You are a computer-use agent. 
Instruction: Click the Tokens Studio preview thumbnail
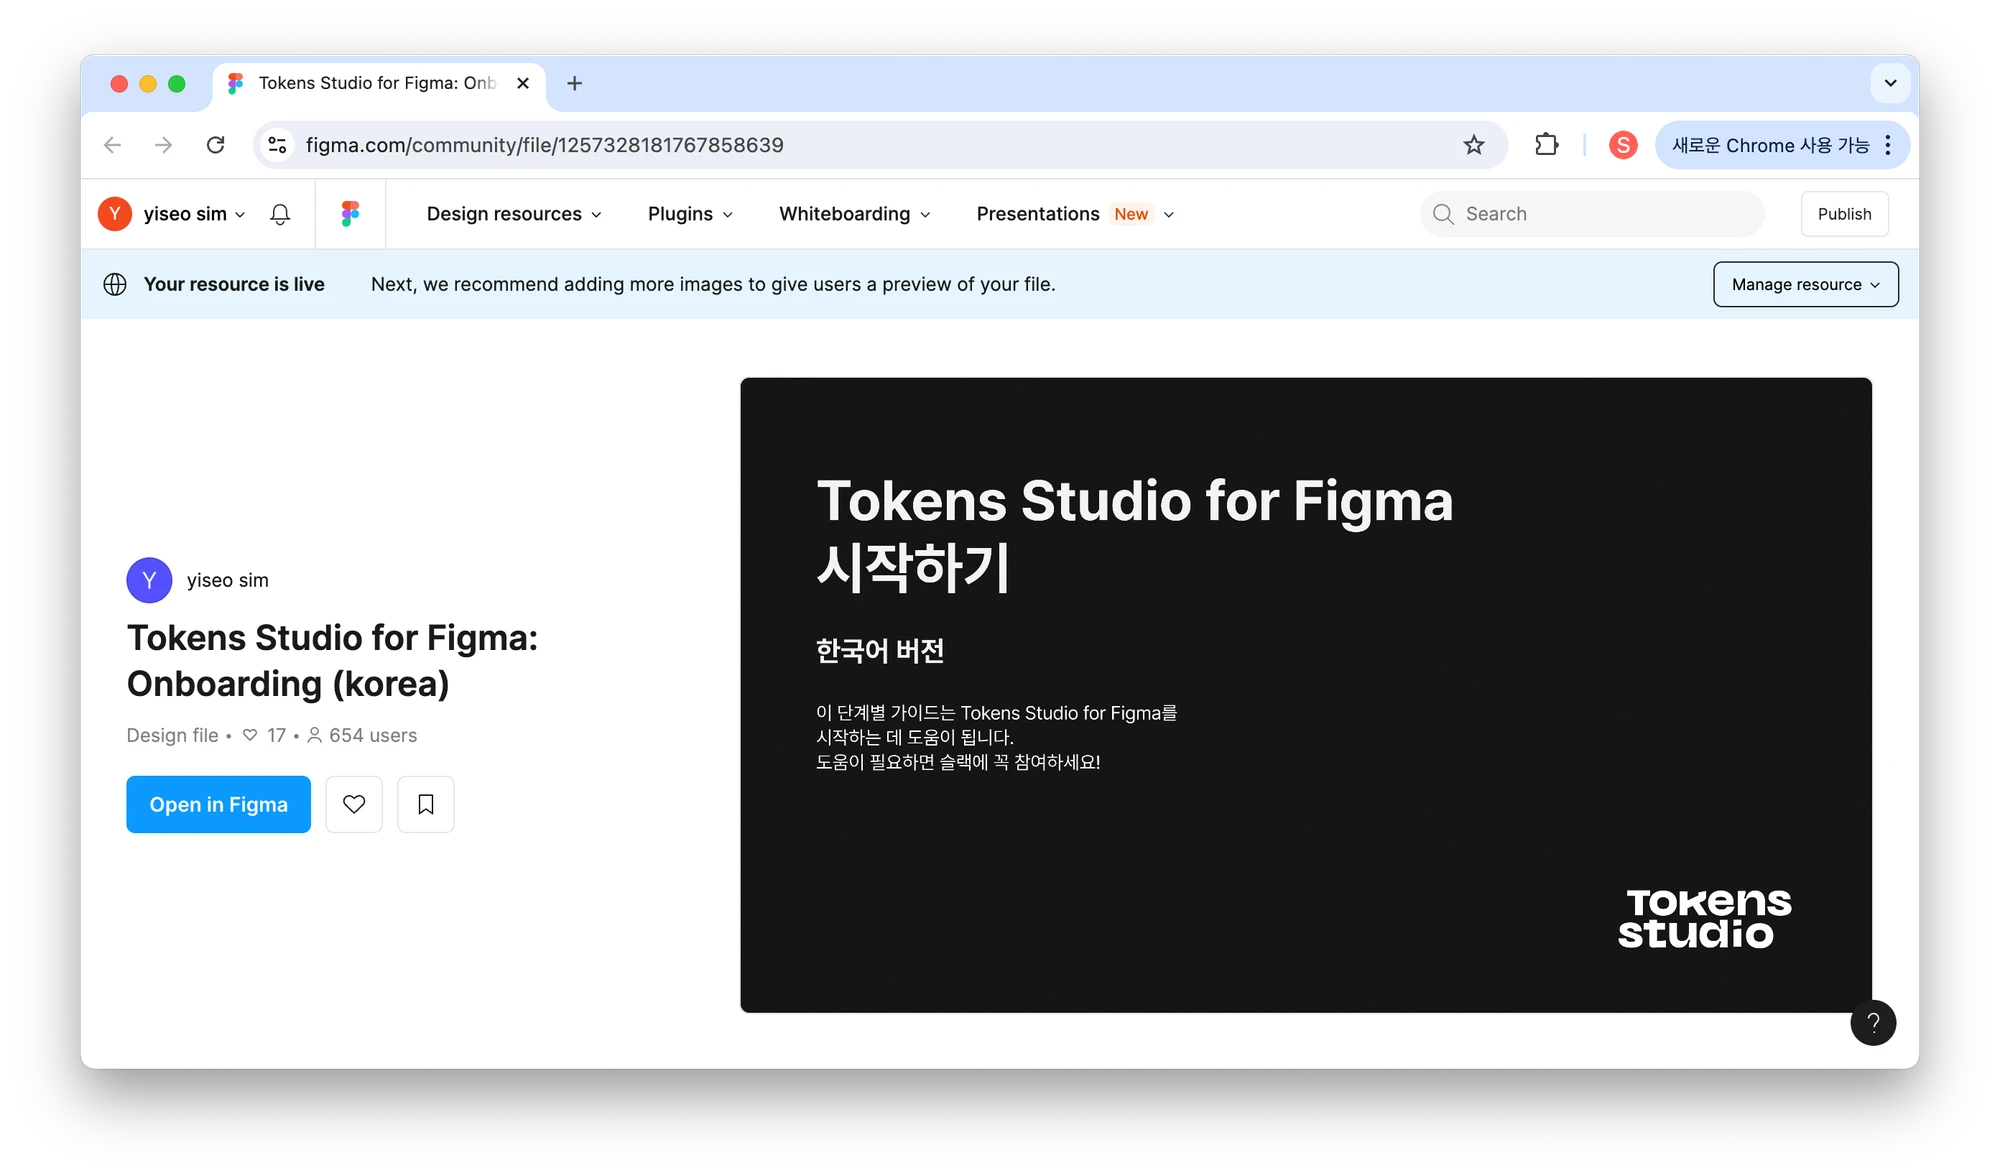click(1306, 695)
